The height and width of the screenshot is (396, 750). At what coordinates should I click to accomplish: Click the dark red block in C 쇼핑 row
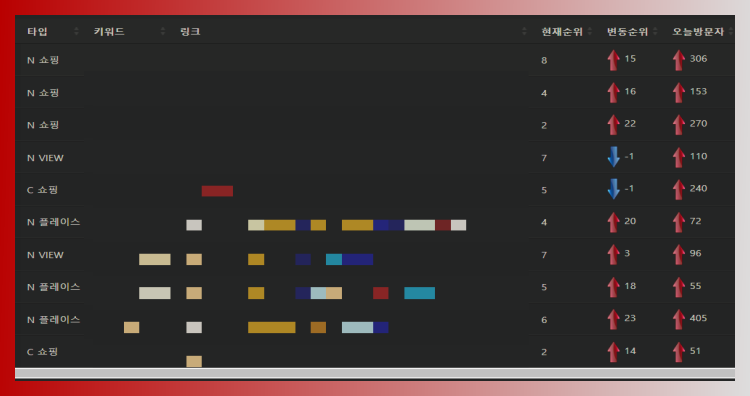coord(217,191)
